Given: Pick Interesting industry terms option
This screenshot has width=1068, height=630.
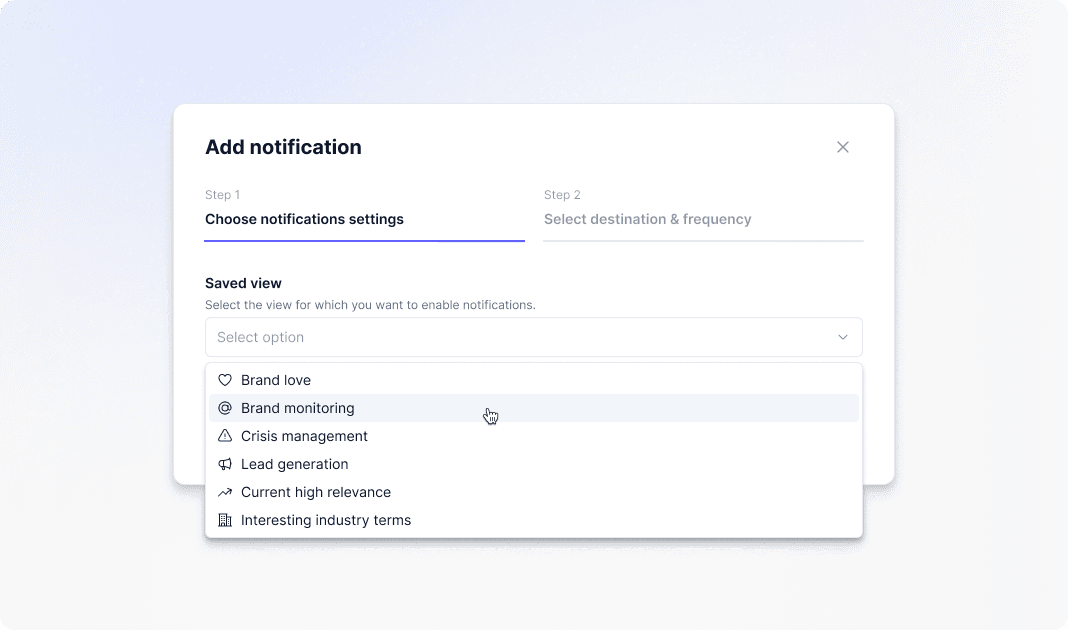Looking at the screenshot, I should (326, 520).
